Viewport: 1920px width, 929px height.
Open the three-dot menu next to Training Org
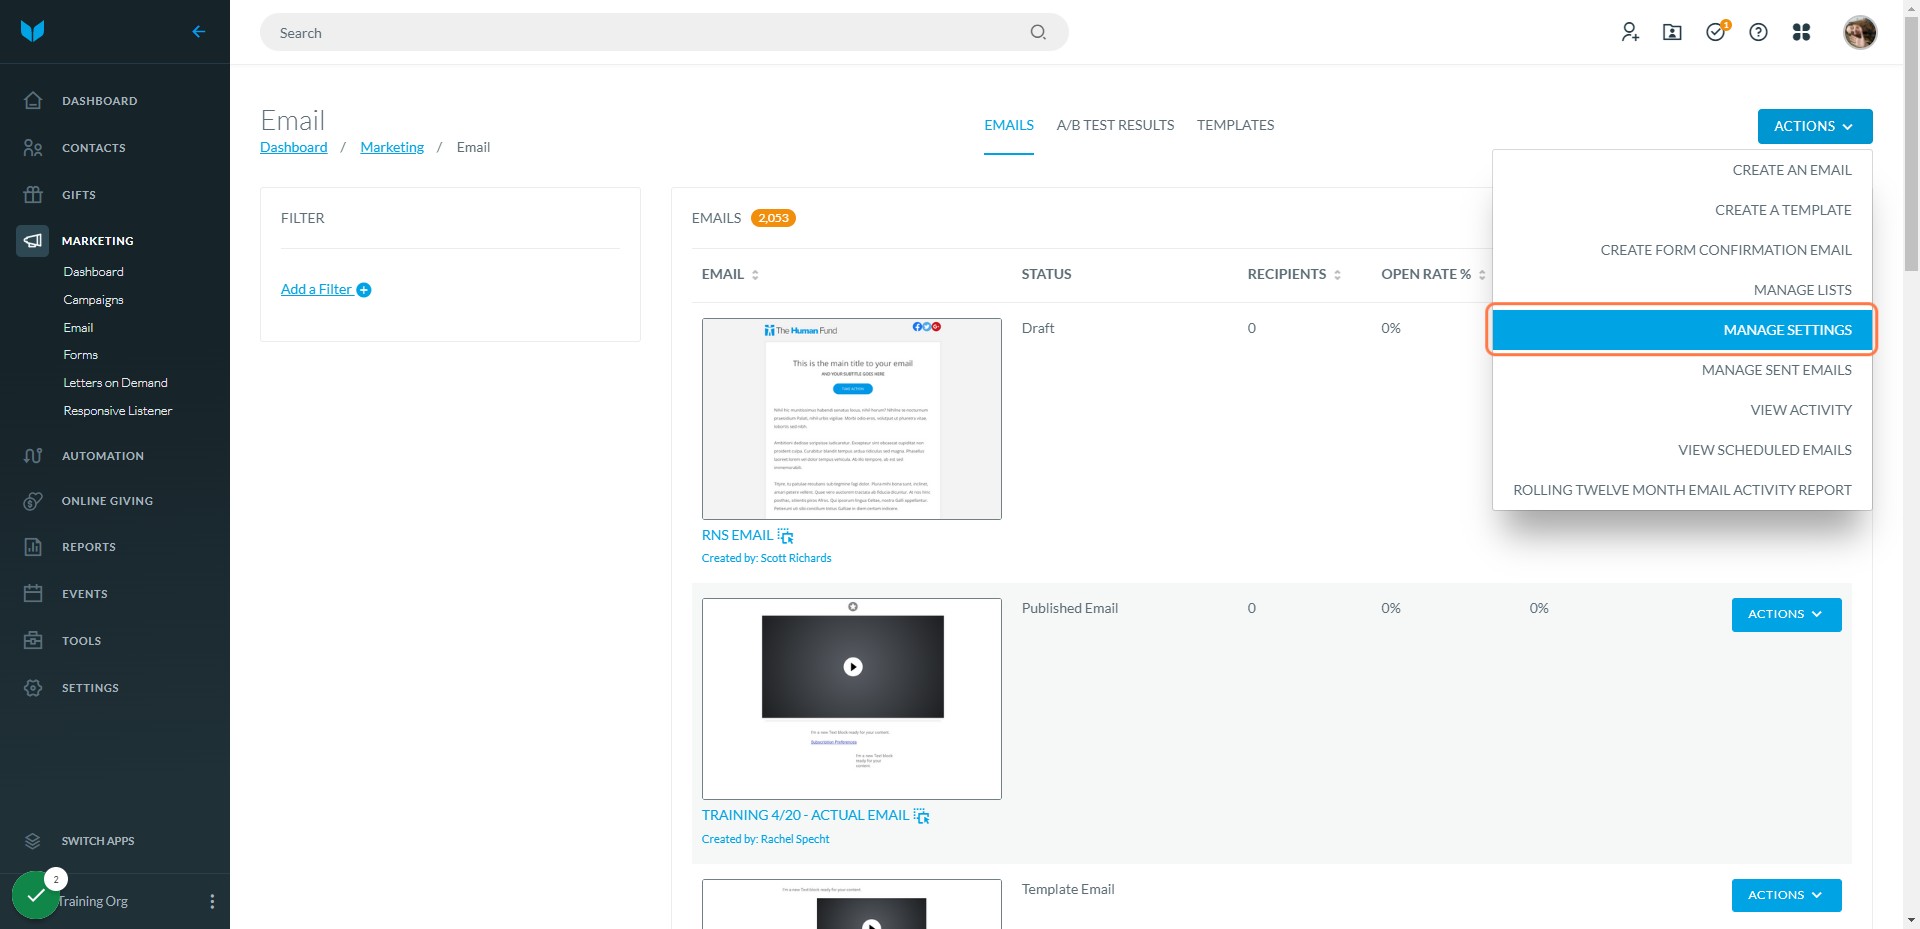click(212, 901)
